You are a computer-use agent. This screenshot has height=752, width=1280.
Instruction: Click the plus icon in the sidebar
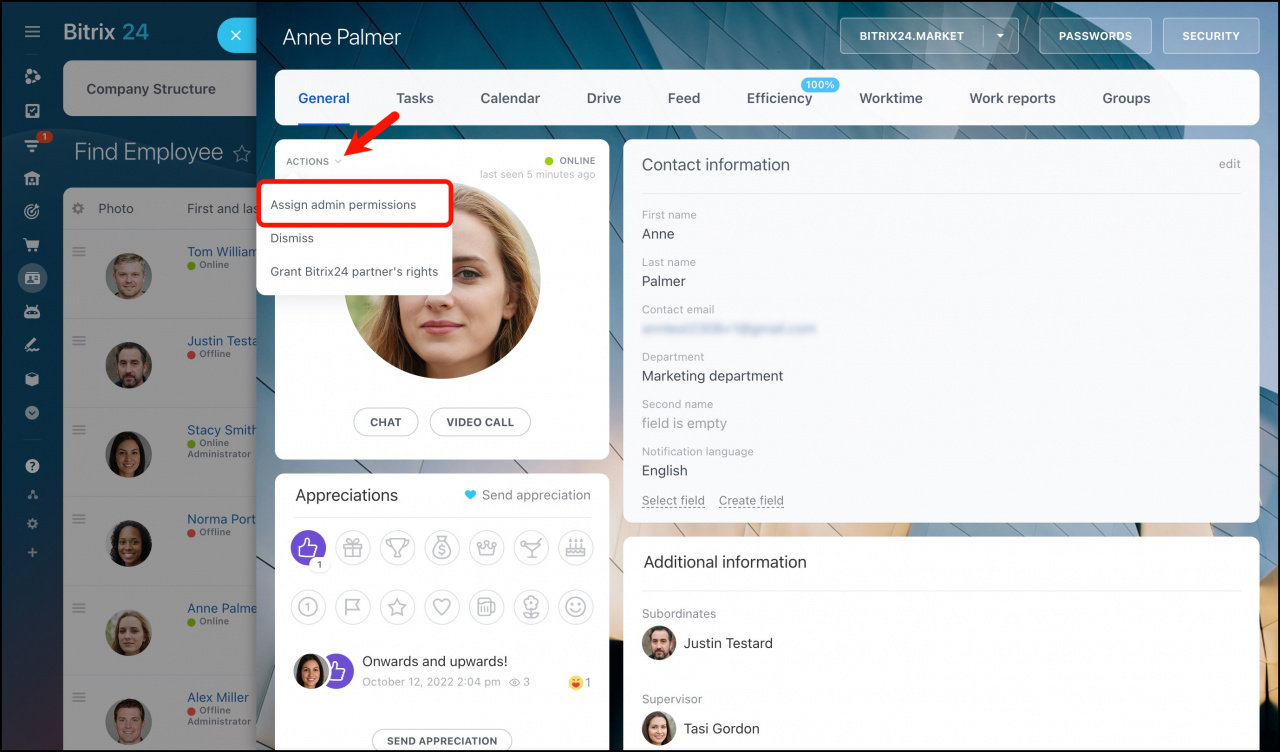pyautogui.click(x=32, y=552)
